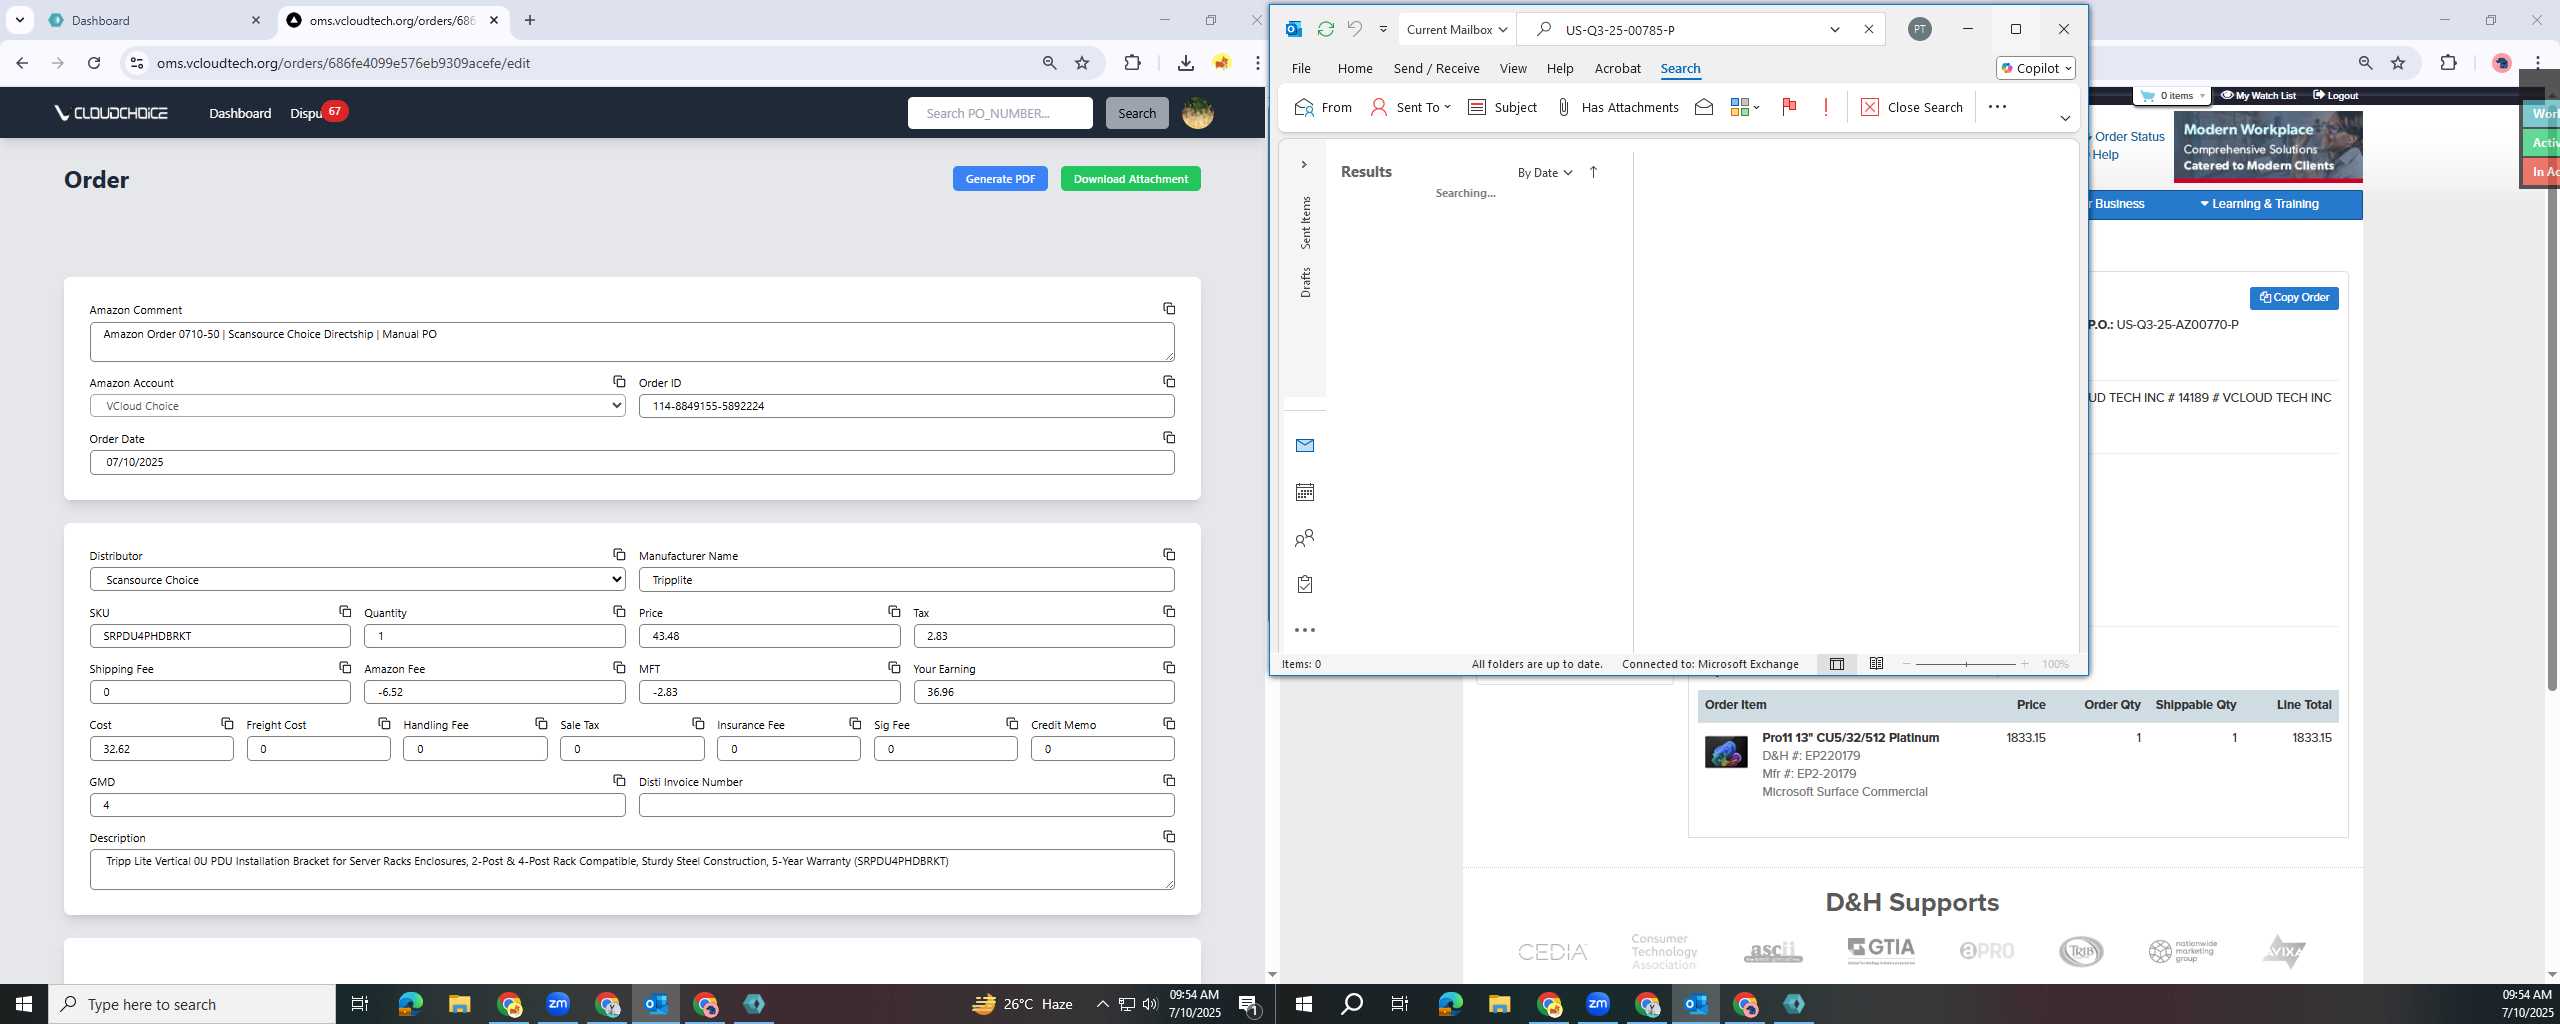Copy the Price field value
Viewport: 2560px width, 1024px height.
click(x=894, y=612)
